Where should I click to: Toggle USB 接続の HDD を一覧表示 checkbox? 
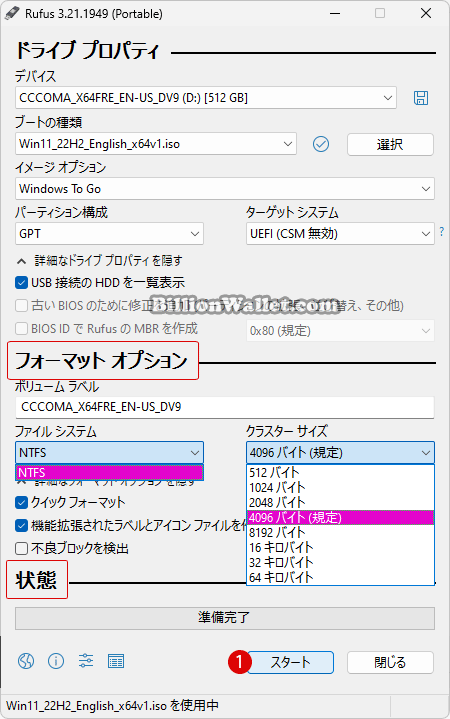coord(21,282)
